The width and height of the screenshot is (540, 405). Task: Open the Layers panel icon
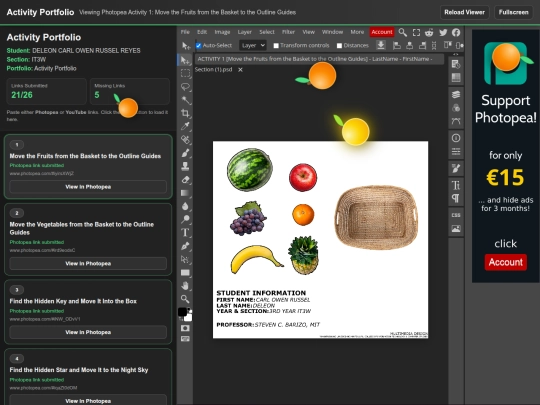point(456,94)
